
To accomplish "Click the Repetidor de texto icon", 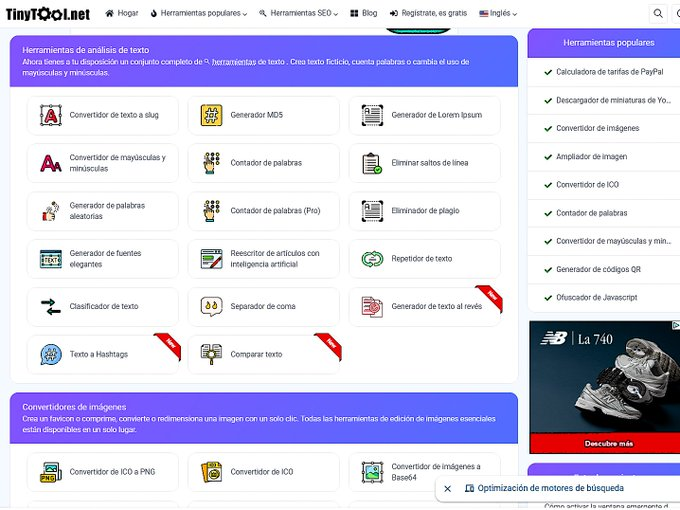I will click(x=372, y=259).
